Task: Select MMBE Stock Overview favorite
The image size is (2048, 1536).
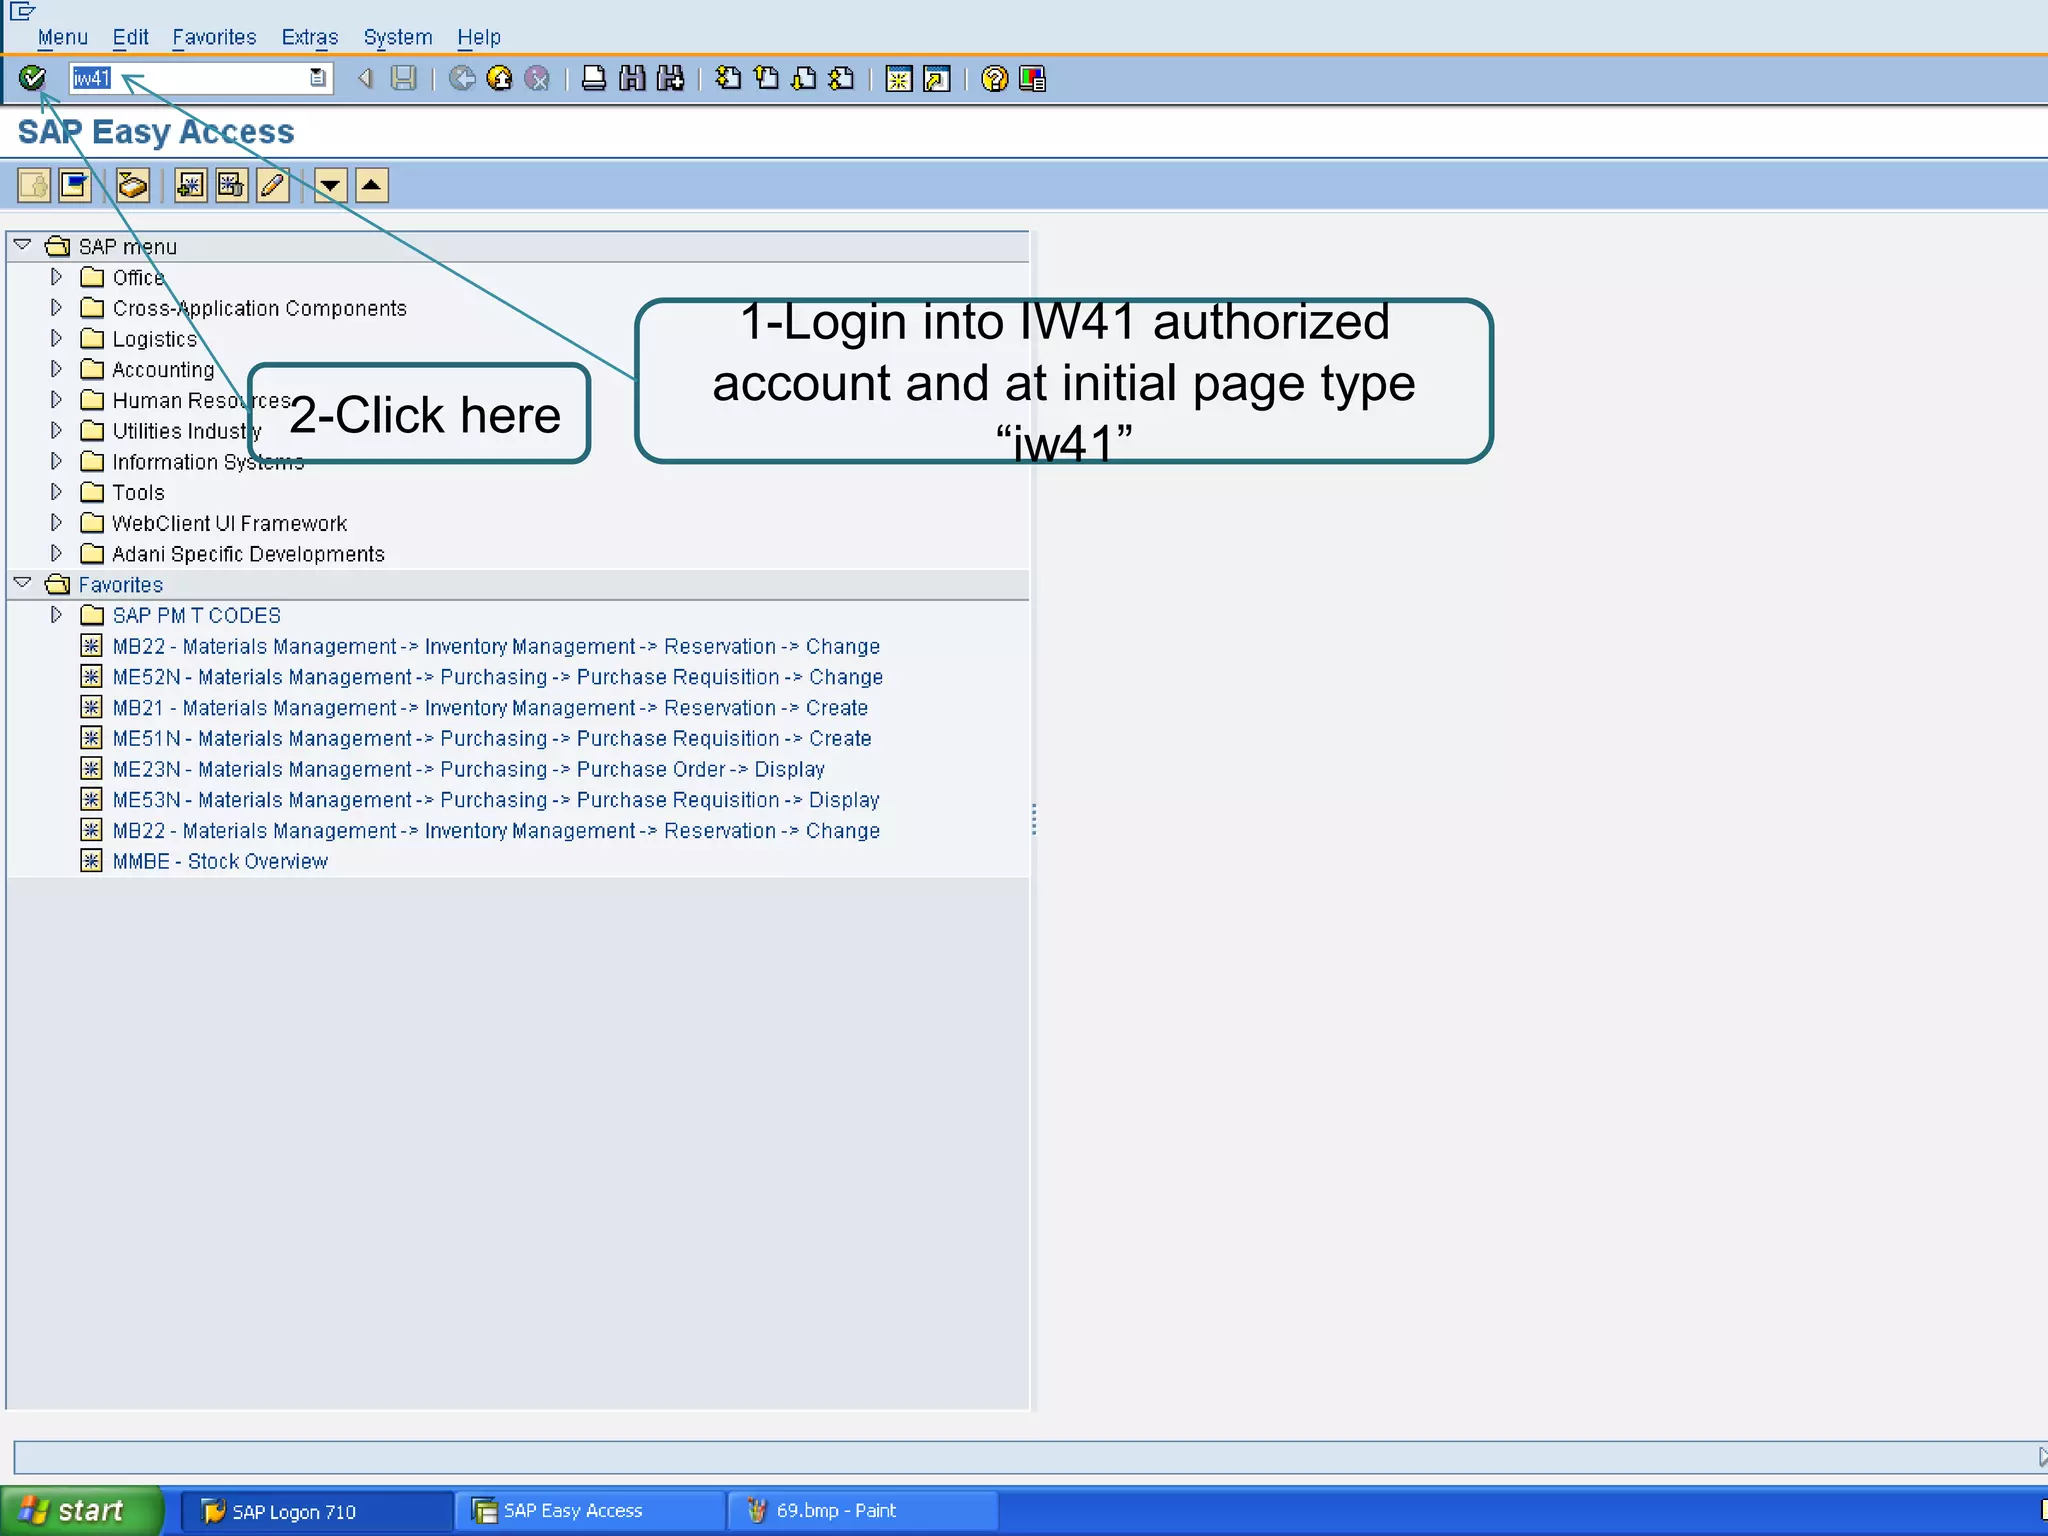Action: tap(220, 861)
